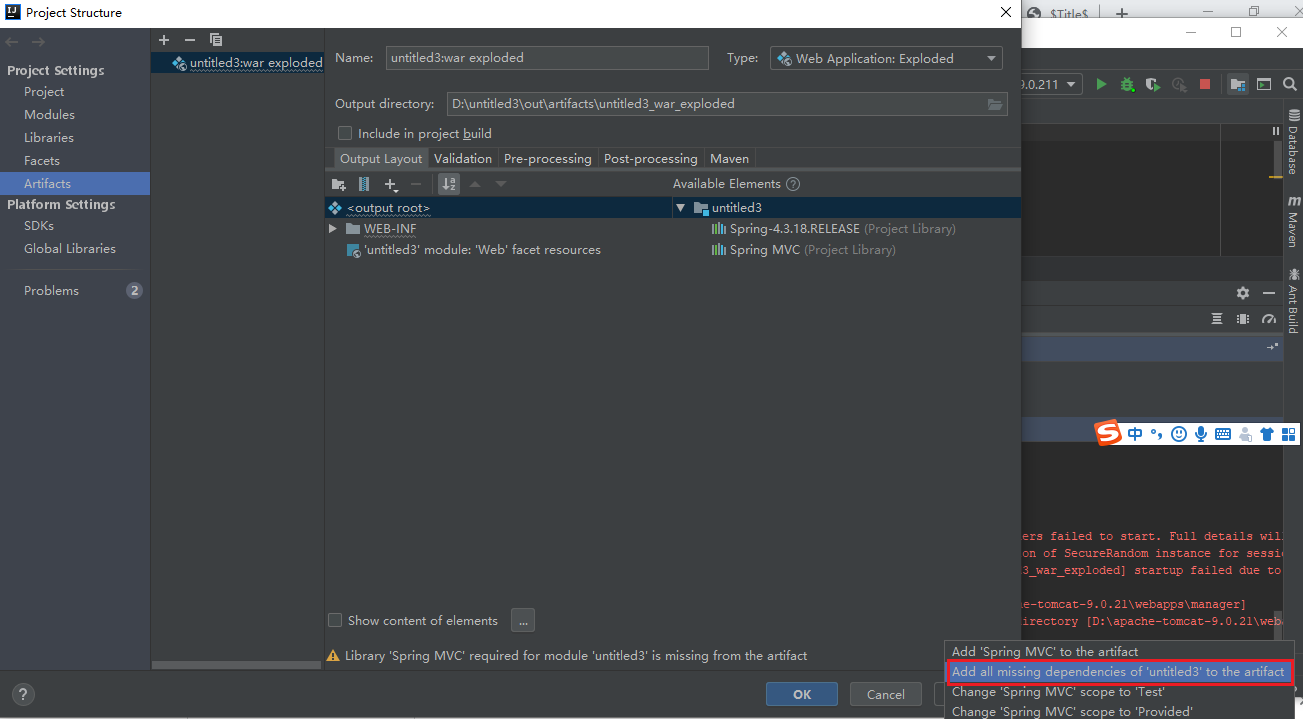This screenshot has height=719, width=1303.
Task: Remove selected artifact with minus icon
Action: point(190,40)
